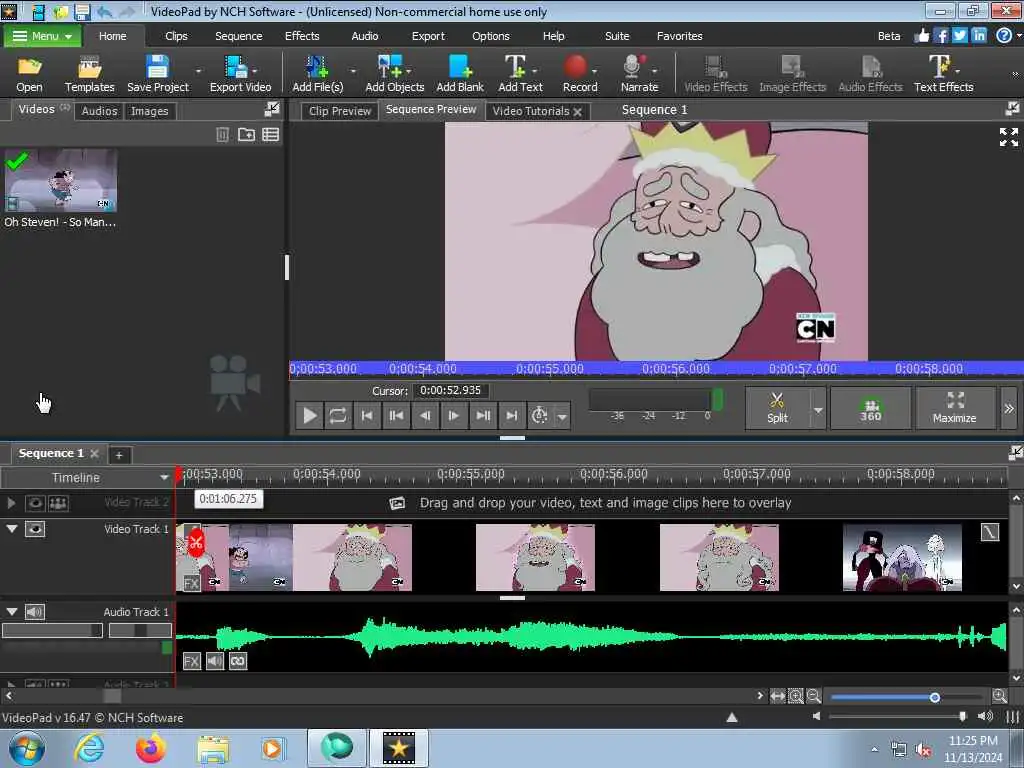Toggle the red split marker on the clip
This screenshot has height=768, width=1024.
click(x=196, y=543)
